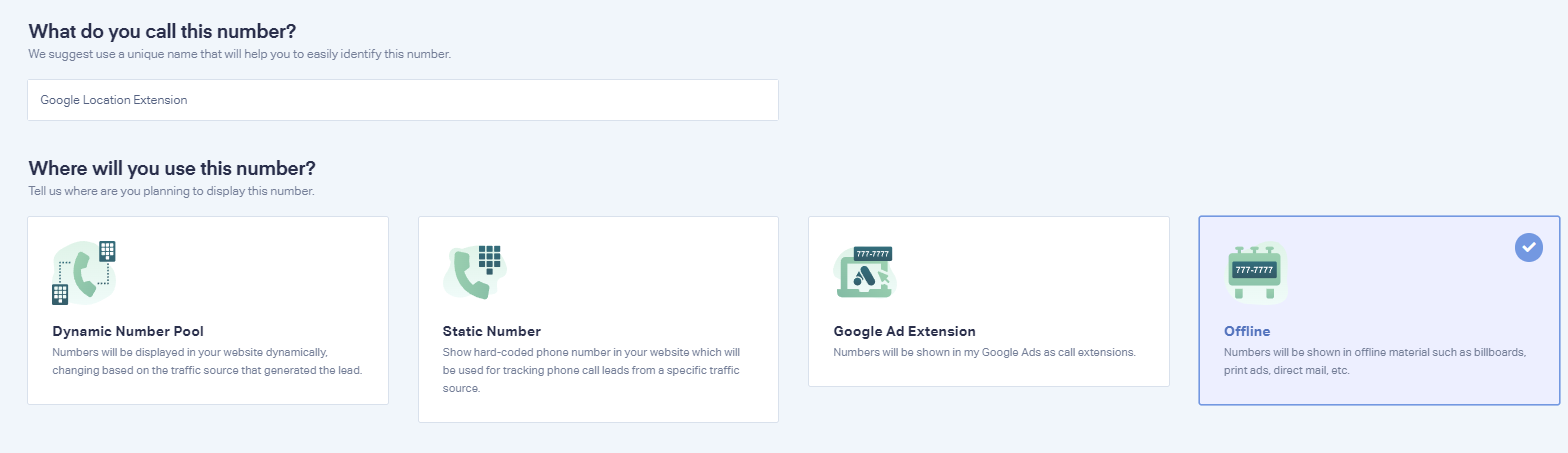Focus the number name input field
1568x453 pixels.
403,100
